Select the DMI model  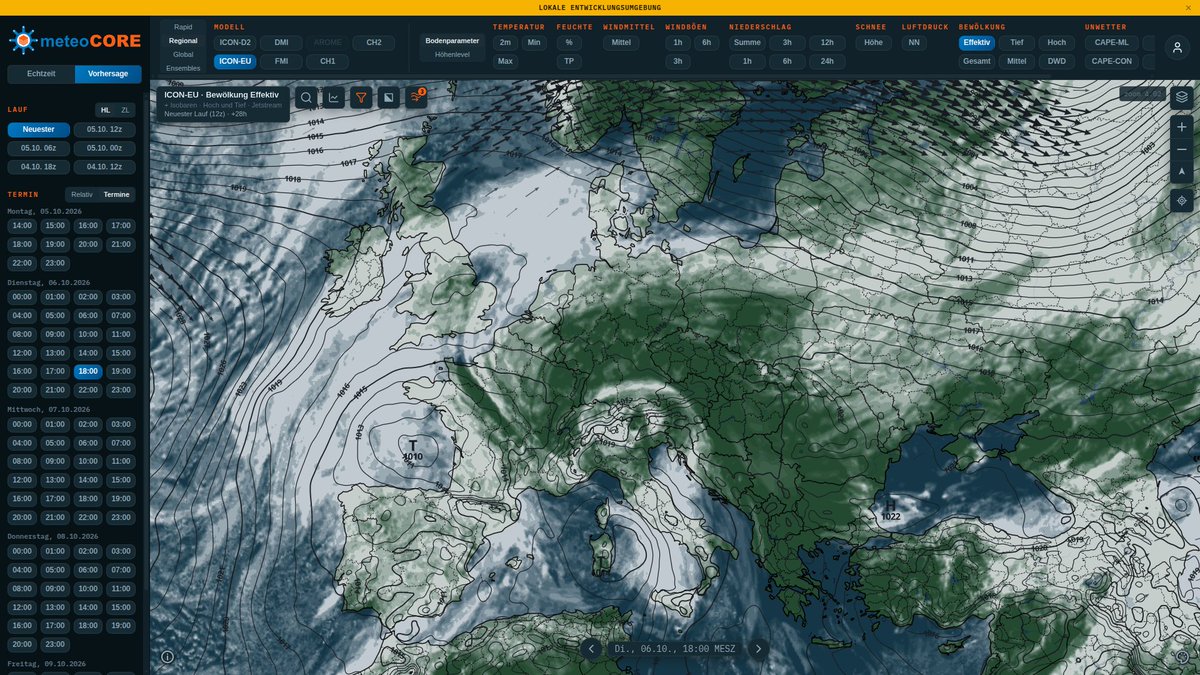[x=281, y=43]
